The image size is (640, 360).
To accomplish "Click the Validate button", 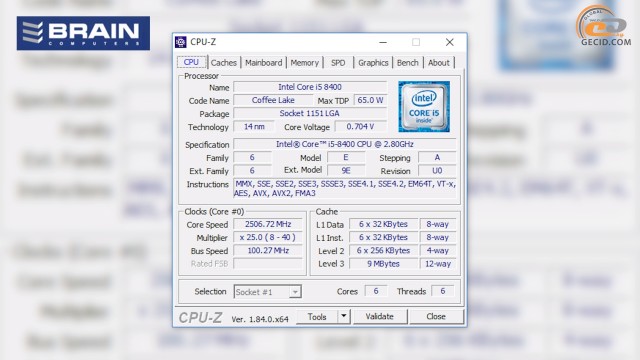I will point(380,316).
